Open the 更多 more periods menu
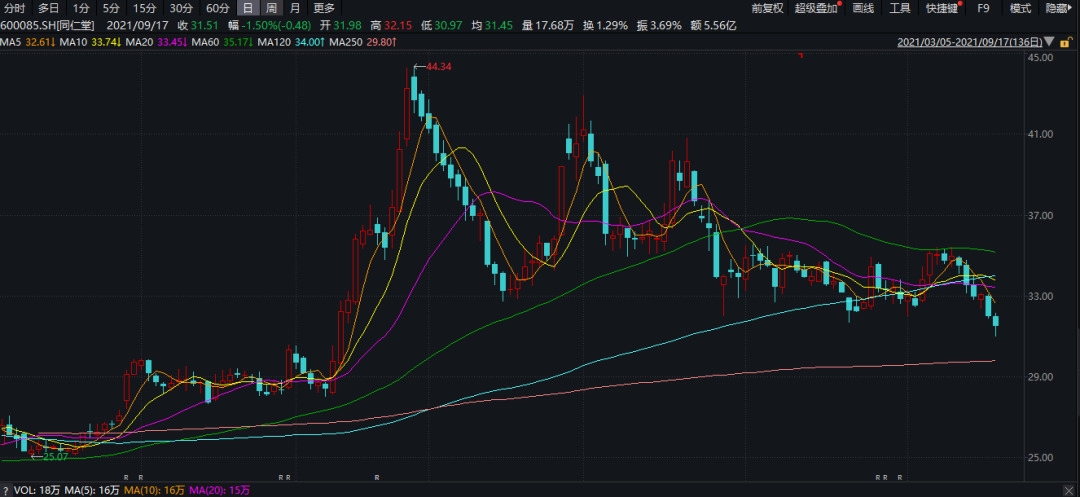Image resolution: width=1080 pixels, height=497 pixels. pyautogui.click(x=324, y=8)
